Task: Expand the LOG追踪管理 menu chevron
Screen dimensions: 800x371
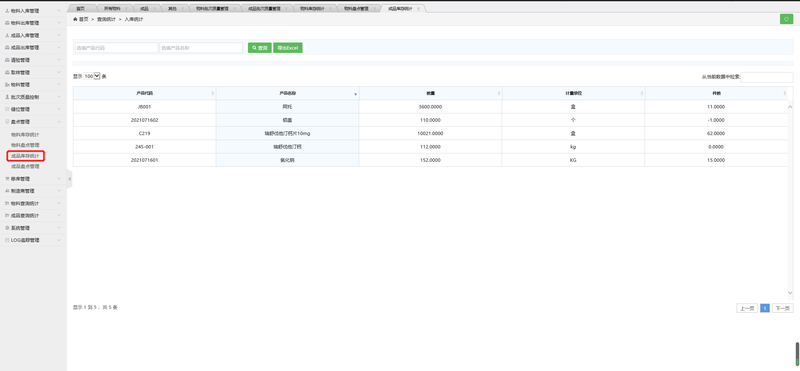Action: point(59,240)
